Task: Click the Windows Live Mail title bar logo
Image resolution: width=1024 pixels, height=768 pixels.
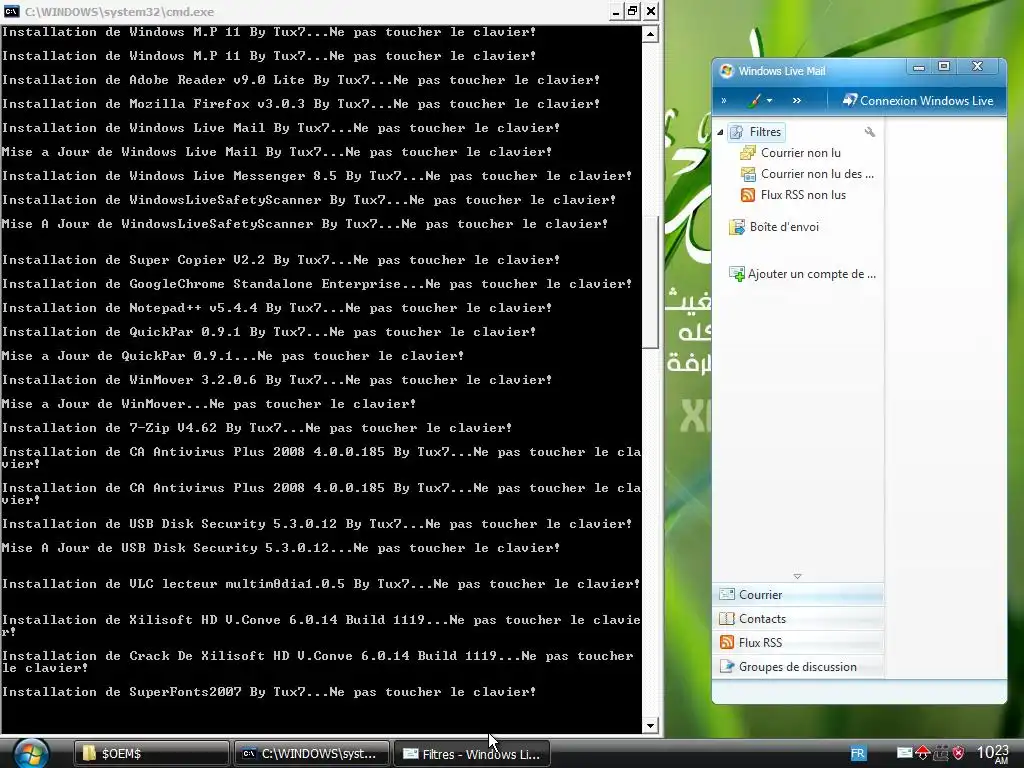Action: (726, 71)
